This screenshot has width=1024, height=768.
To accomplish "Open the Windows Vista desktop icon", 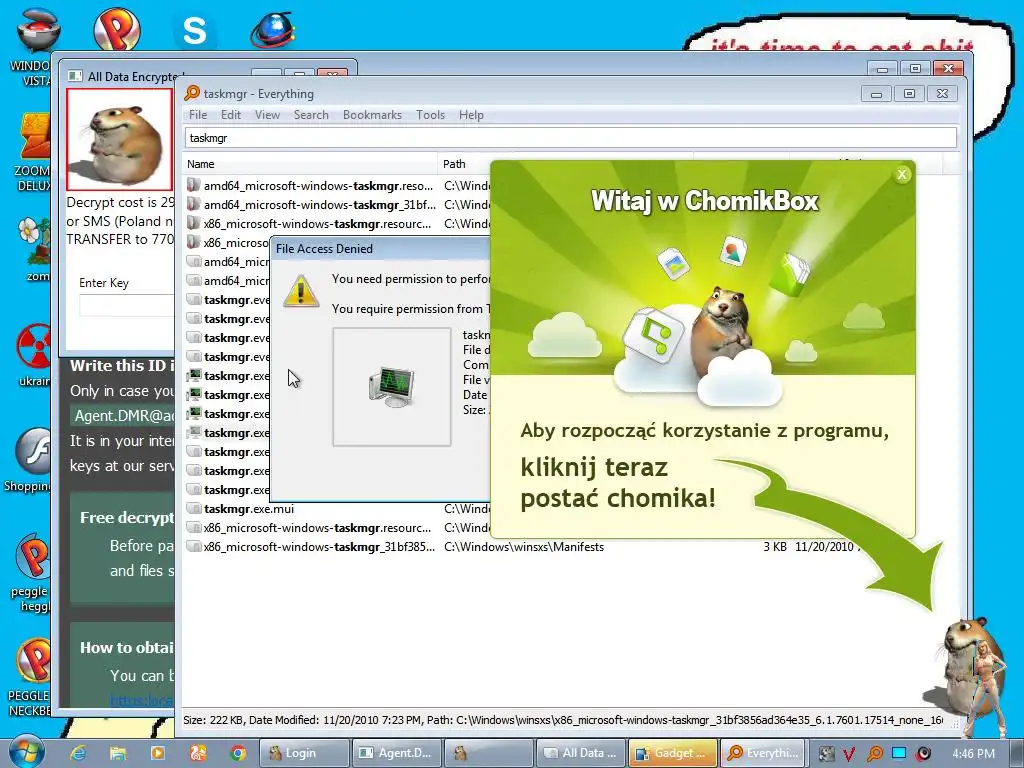I will 38,29.
